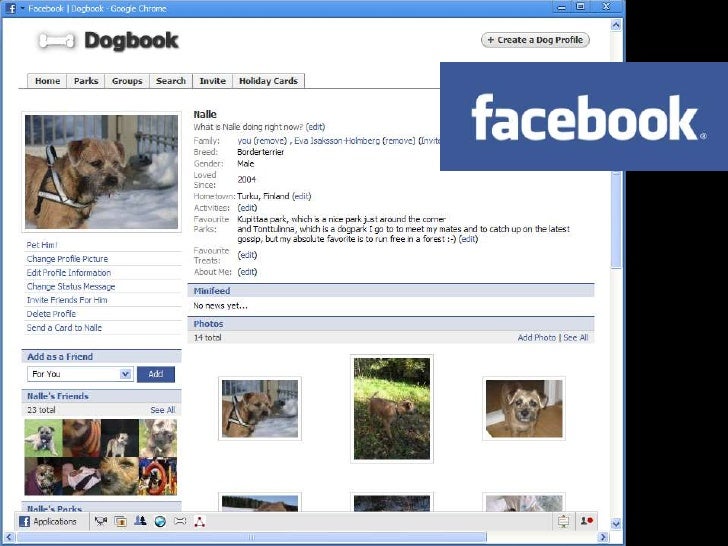Click the Delete Profile link
This screenshot has width=728, height=546.
point(51,314)
